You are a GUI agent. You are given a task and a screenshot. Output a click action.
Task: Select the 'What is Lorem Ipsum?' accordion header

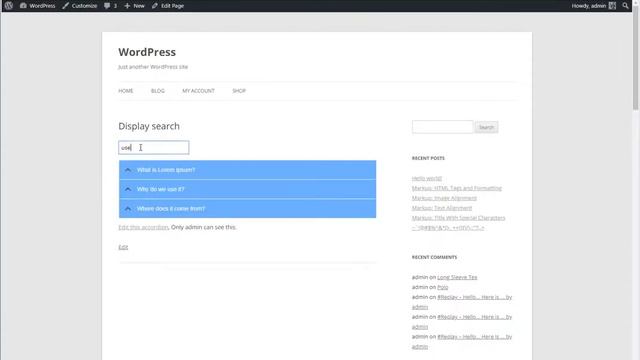click(x=247, y=170)
